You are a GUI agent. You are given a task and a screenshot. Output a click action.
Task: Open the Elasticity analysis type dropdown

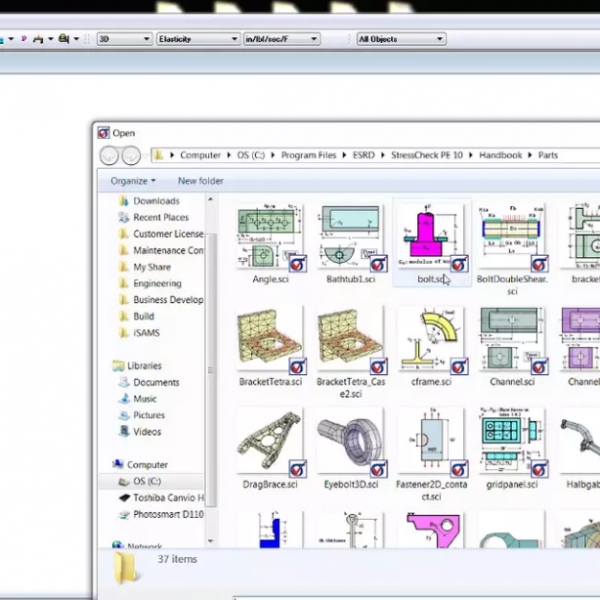198,39
